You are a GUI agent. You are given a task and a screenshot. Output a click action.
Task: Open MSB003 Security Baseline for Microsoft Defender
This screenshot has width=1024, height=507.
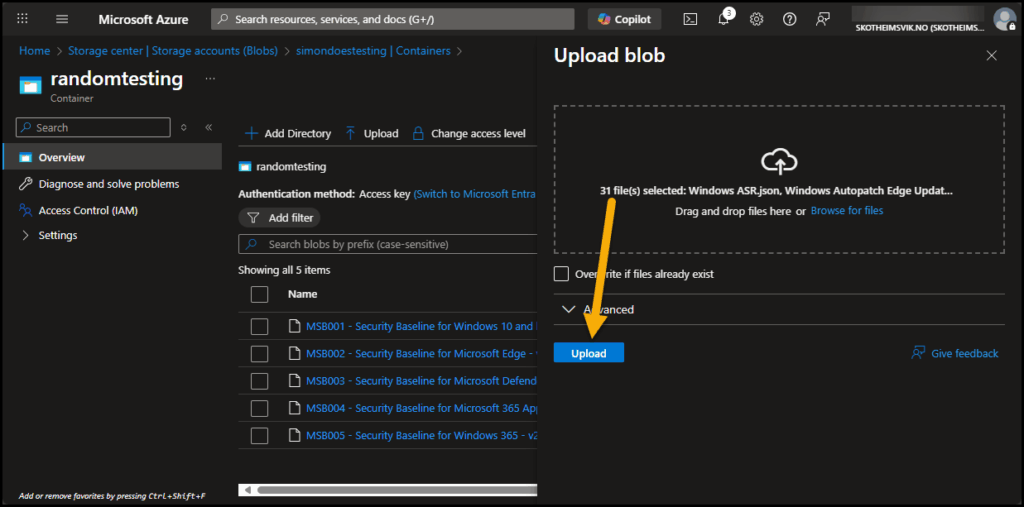[421, 381]
